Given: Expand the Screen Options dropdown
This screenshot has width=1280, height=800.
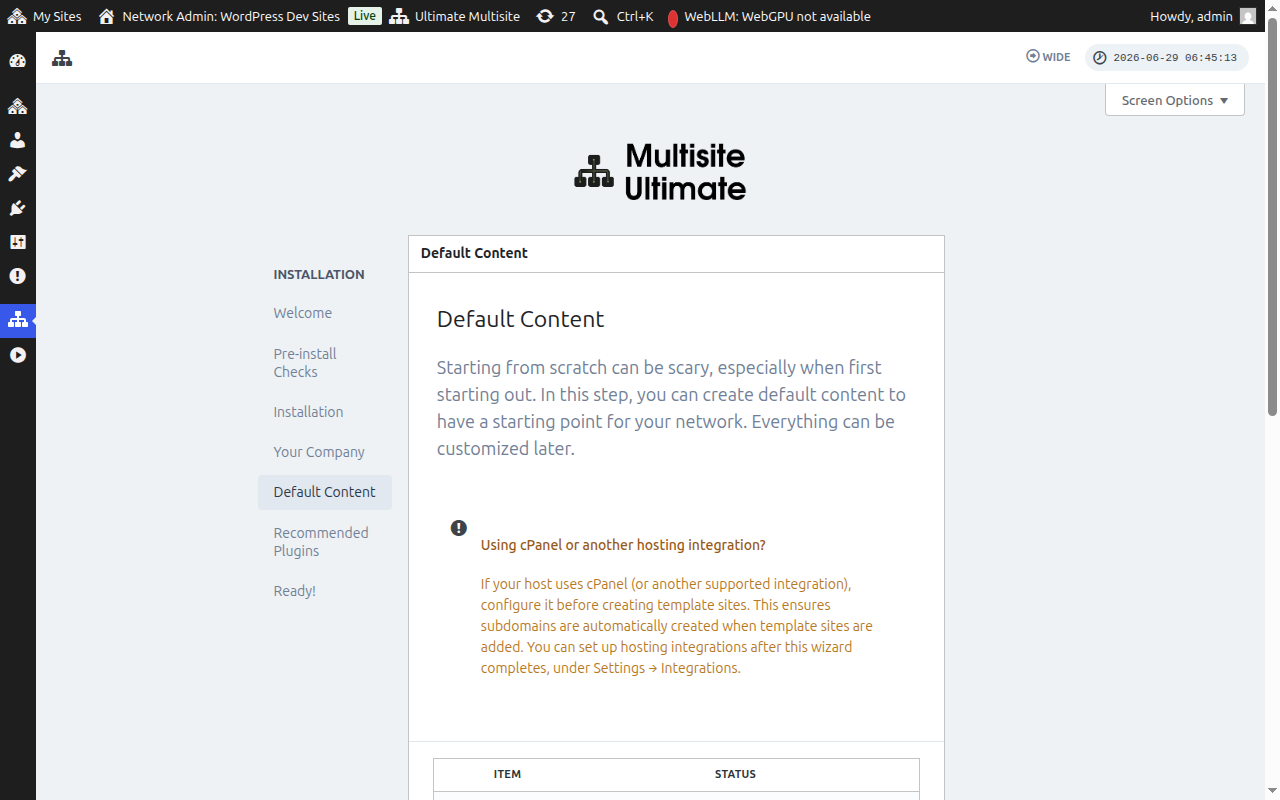Looking at the screenshot, I should pos(1175,100).
